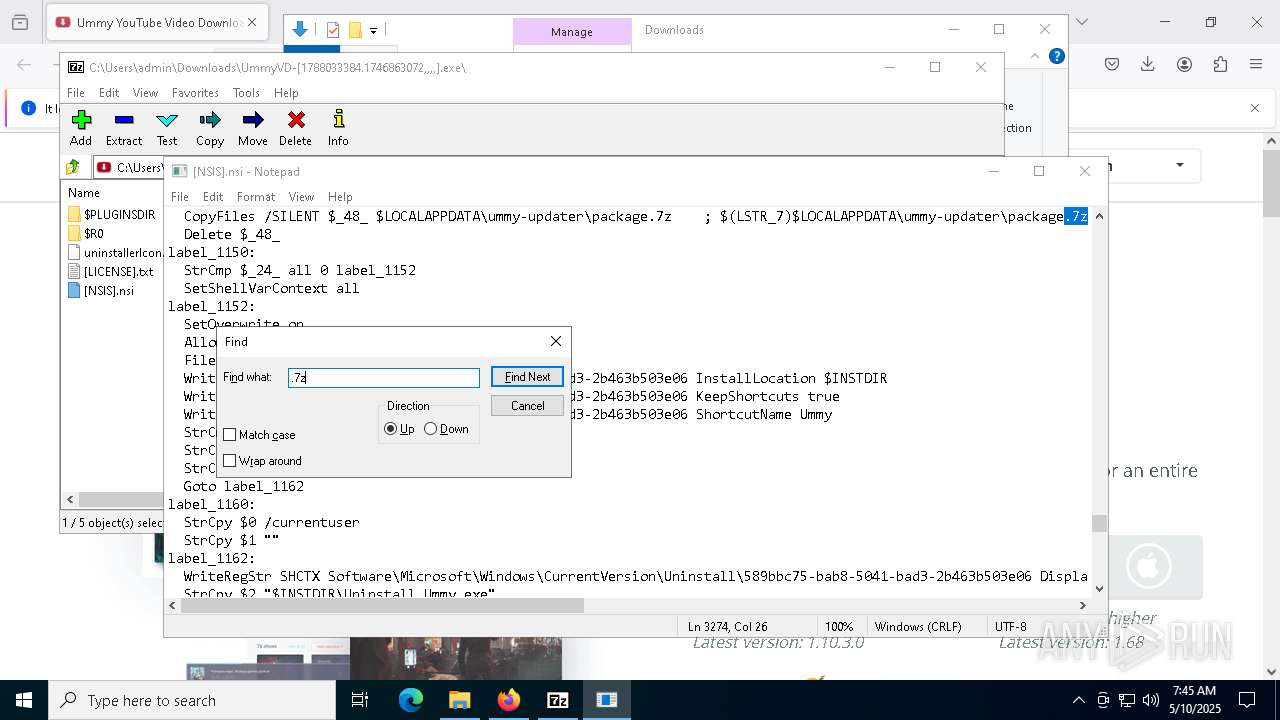
Task: Click the 7-Zip Copy toolbar icon
Action: pos(210,128)
